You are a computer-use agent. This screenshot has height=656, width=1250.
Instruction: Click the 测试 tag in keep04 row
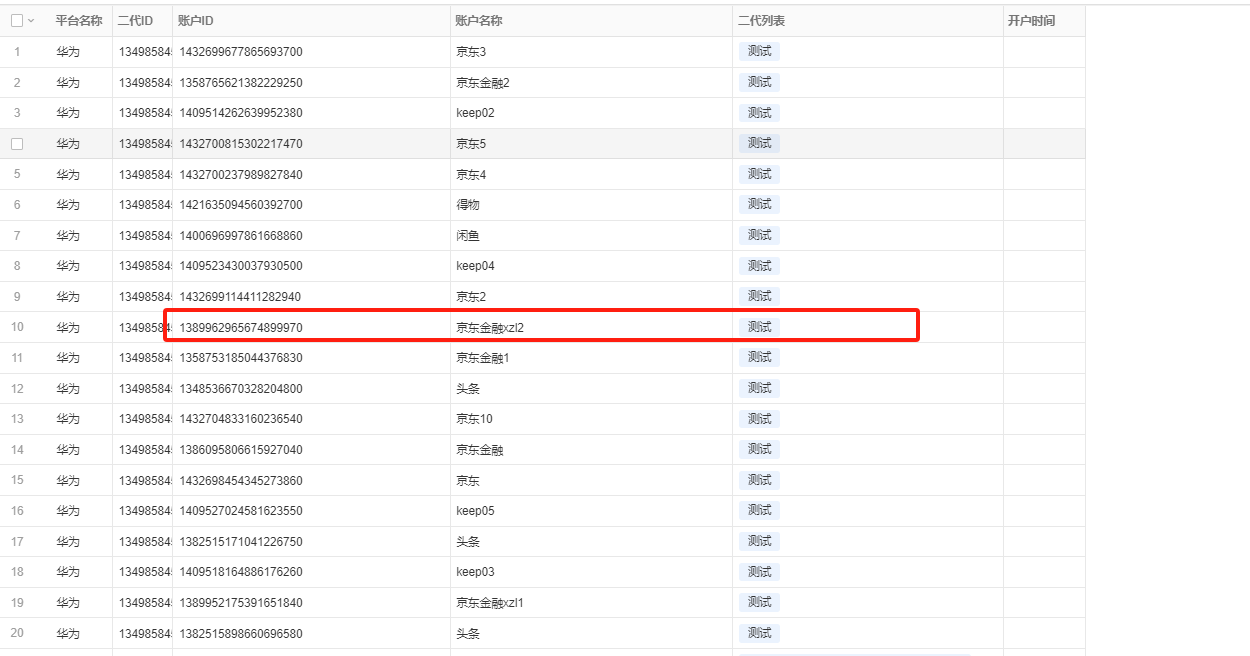(759, 265)
